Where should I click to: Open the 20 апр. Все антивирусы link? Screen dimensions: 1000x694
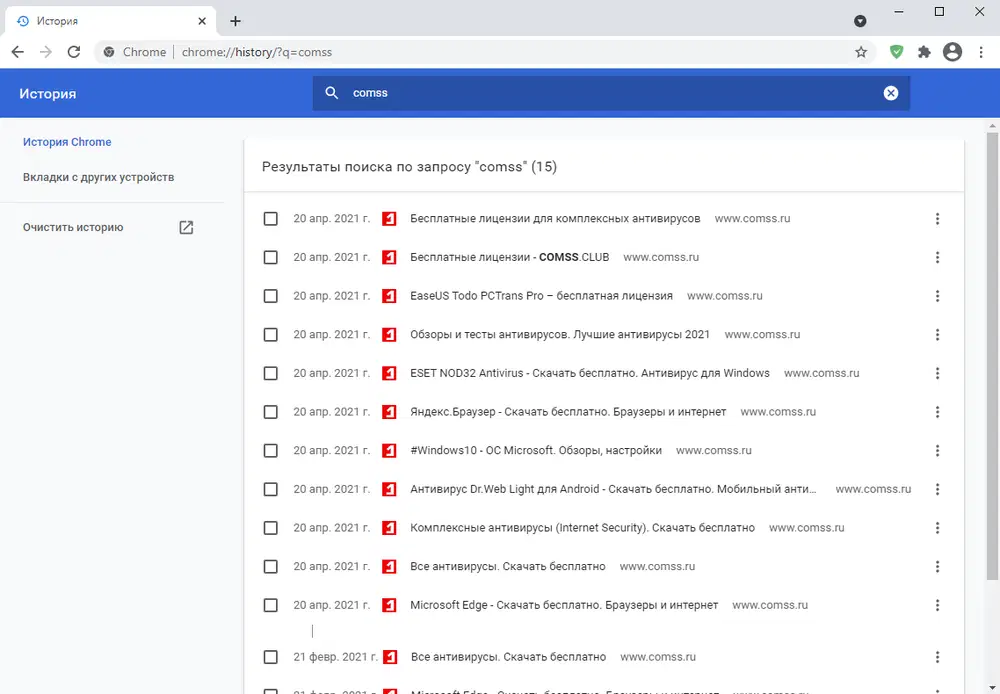tap(508, 566)
